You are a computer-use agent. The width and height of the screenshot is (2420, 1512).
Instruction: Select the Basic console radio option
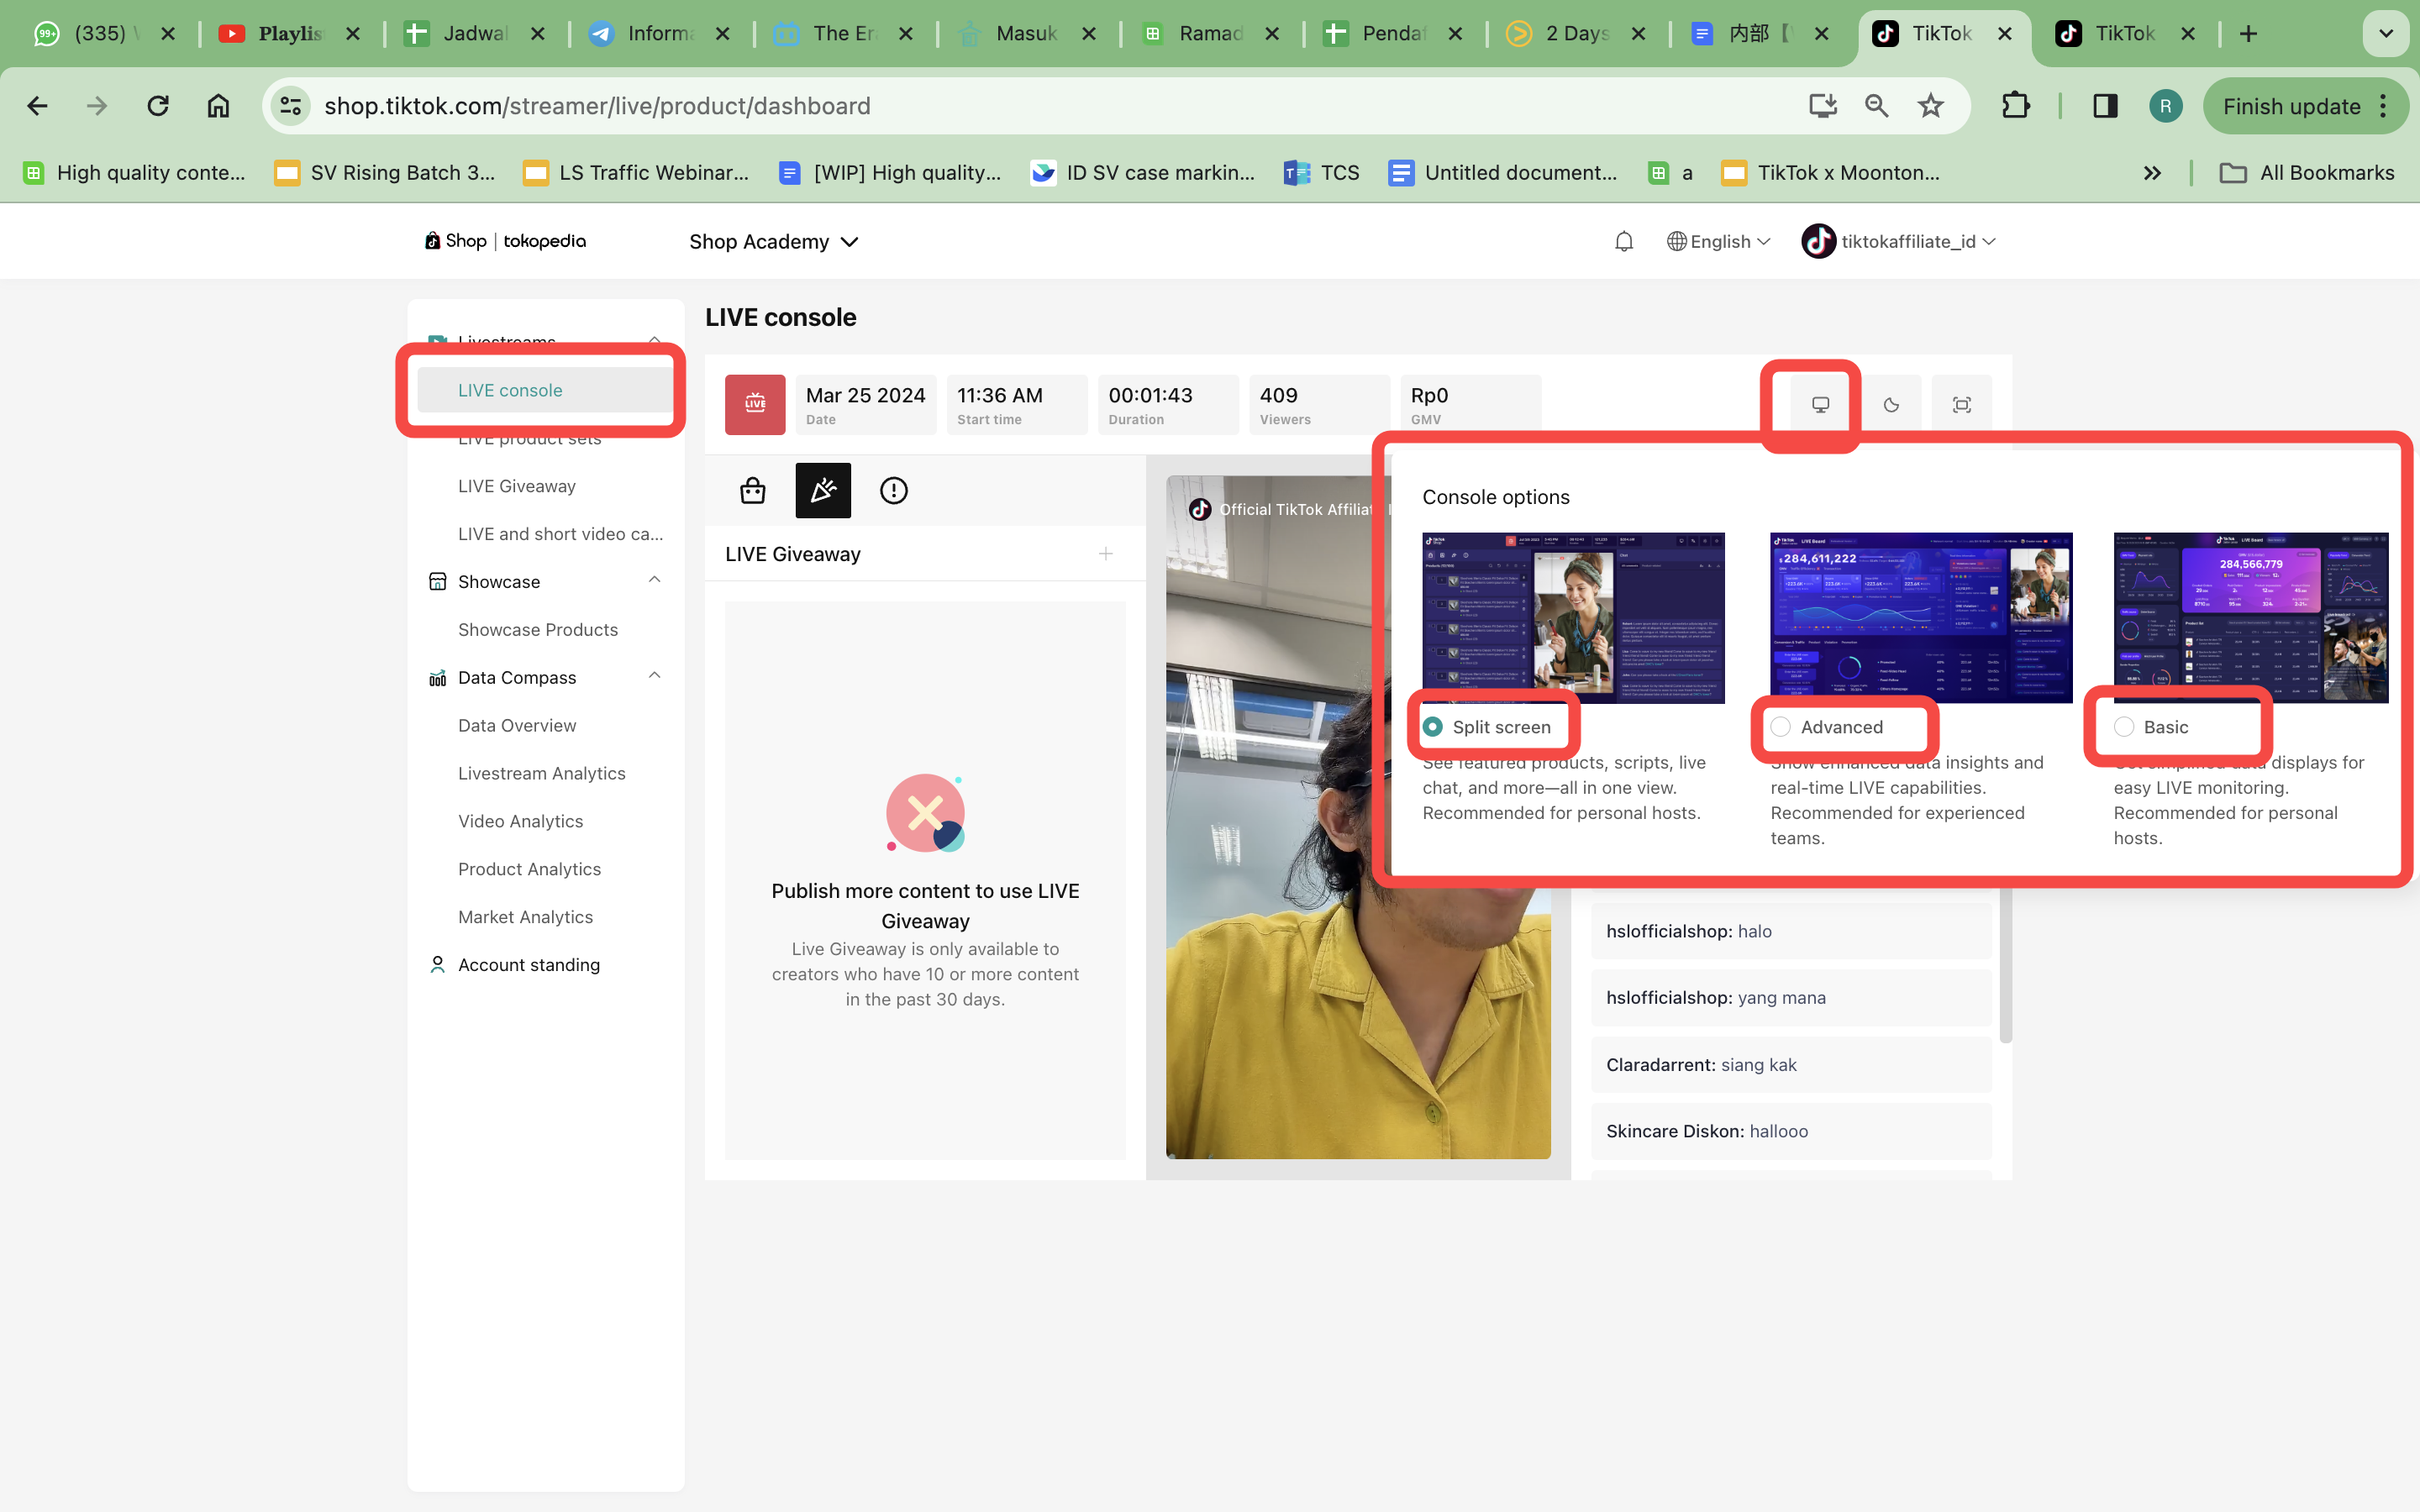pyautogui.click(x=2124, y=727)
